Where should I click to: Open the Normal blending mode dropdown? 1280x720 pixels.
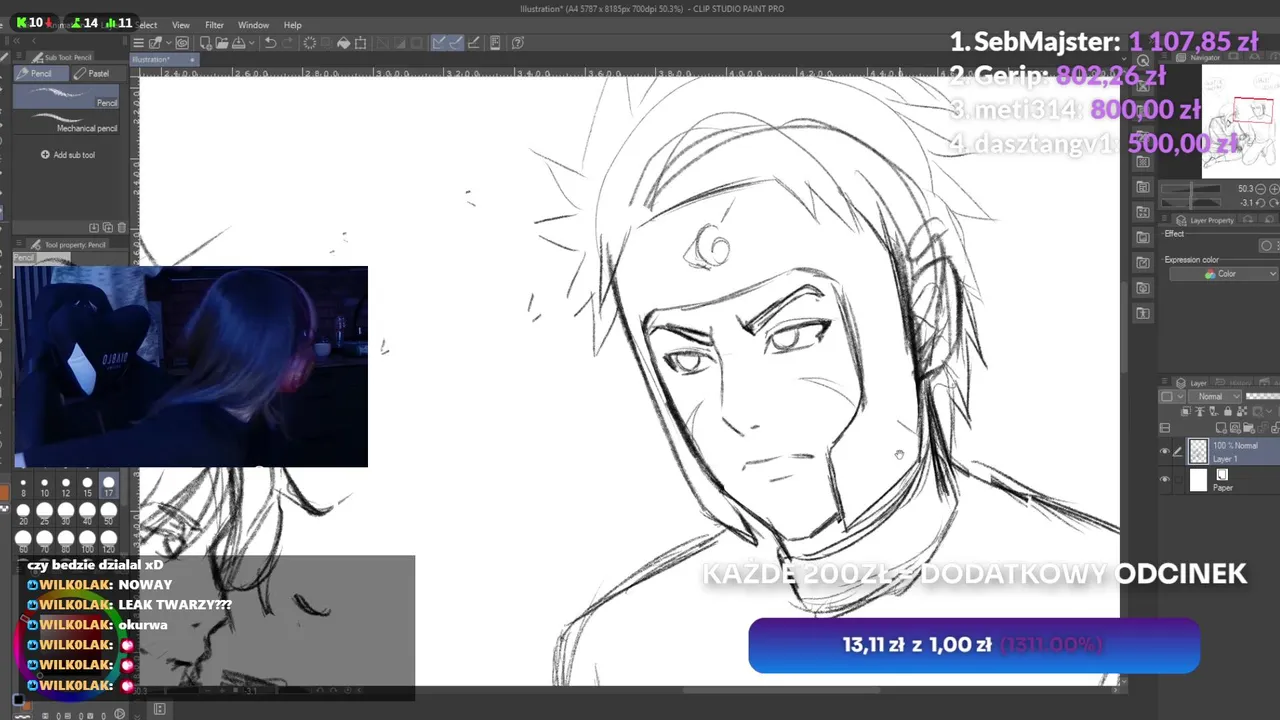tap(1215, 397)
